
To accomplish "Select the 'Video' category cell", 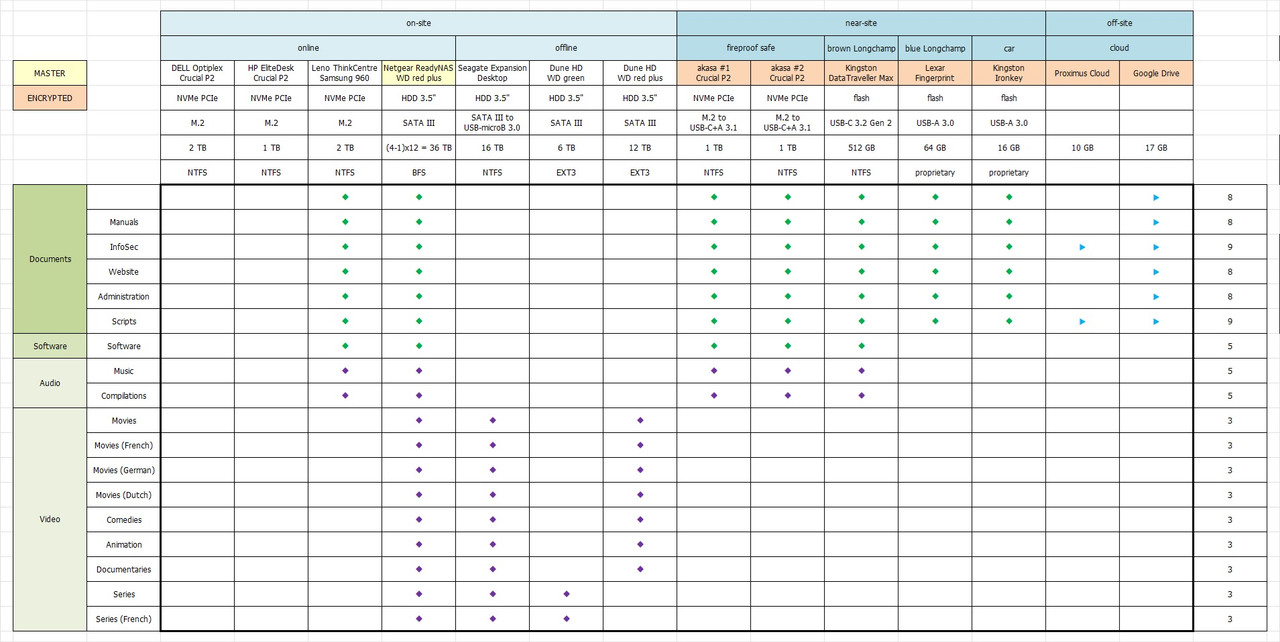I will click(50, 520).
